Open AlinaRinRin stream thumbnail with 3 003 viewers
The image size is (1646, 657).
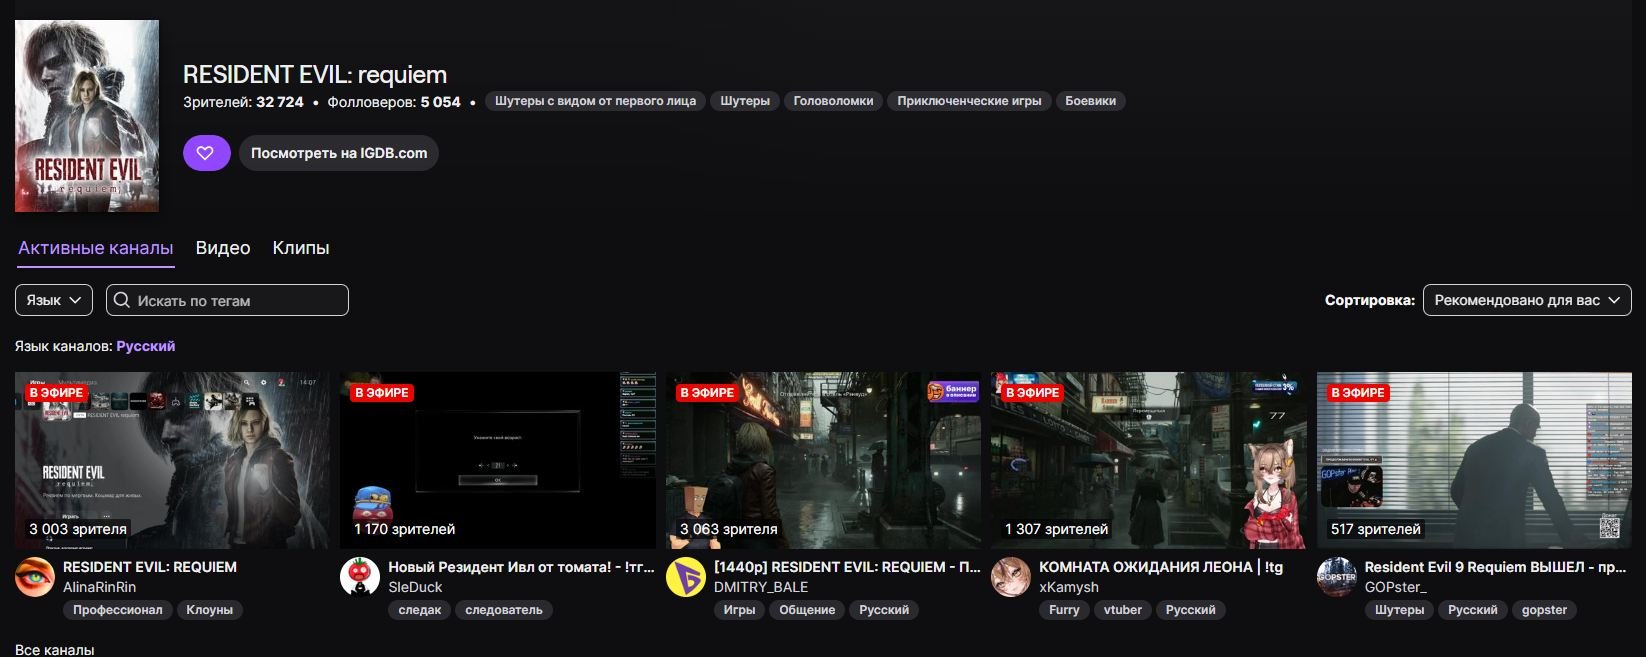coord(172,460)
